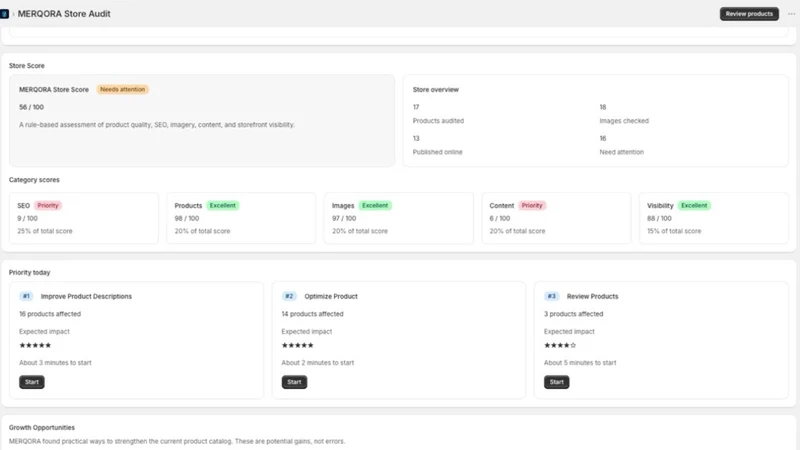The width and height of the screenshot is (800, 450).
Task: Click the MERQORA app icon in header
Action: click(x=4, y=14)
